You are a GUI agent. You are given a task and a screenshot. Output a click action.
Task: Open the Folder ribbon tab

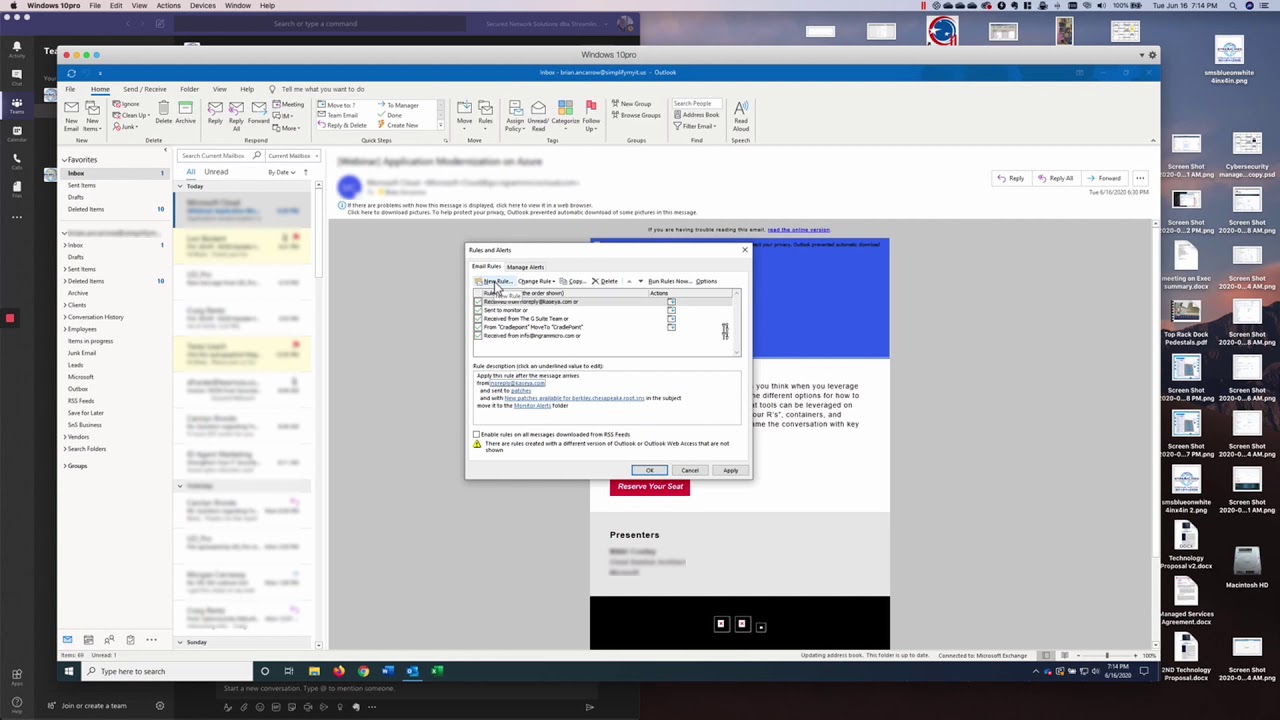tap(189, 89)
